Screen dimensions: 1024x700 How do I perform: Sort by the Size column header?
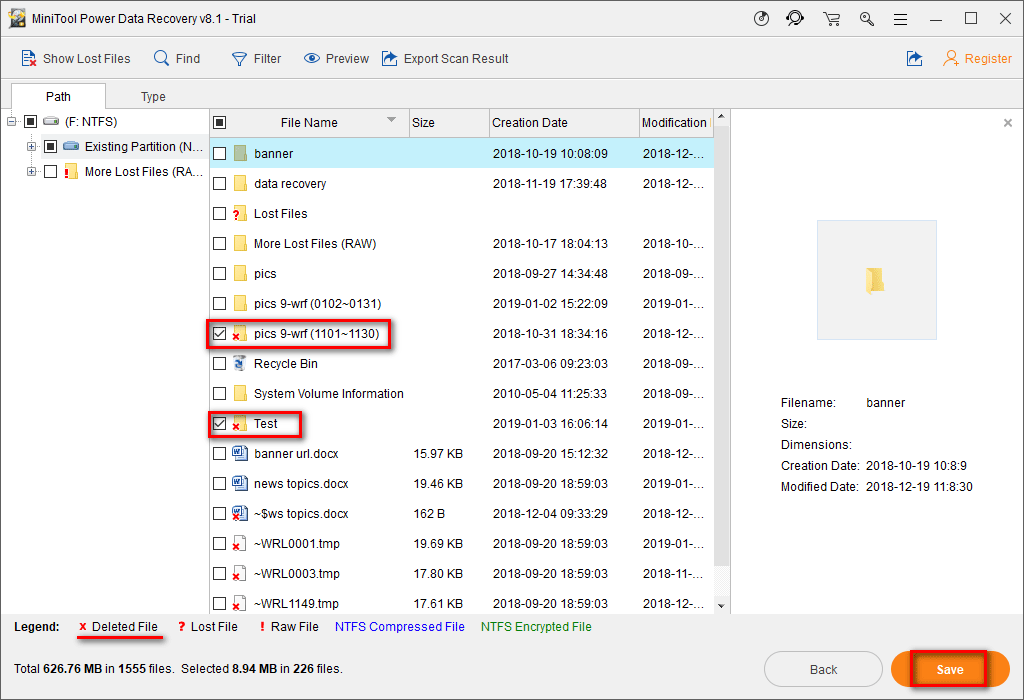pos(449,123)
